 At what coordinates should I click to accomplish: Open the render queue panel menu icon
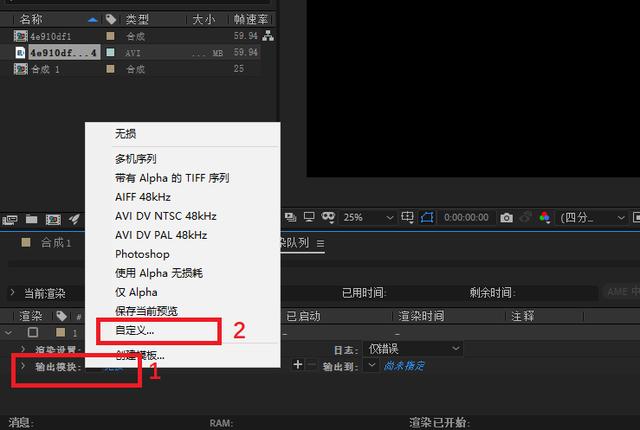[320, 244]
